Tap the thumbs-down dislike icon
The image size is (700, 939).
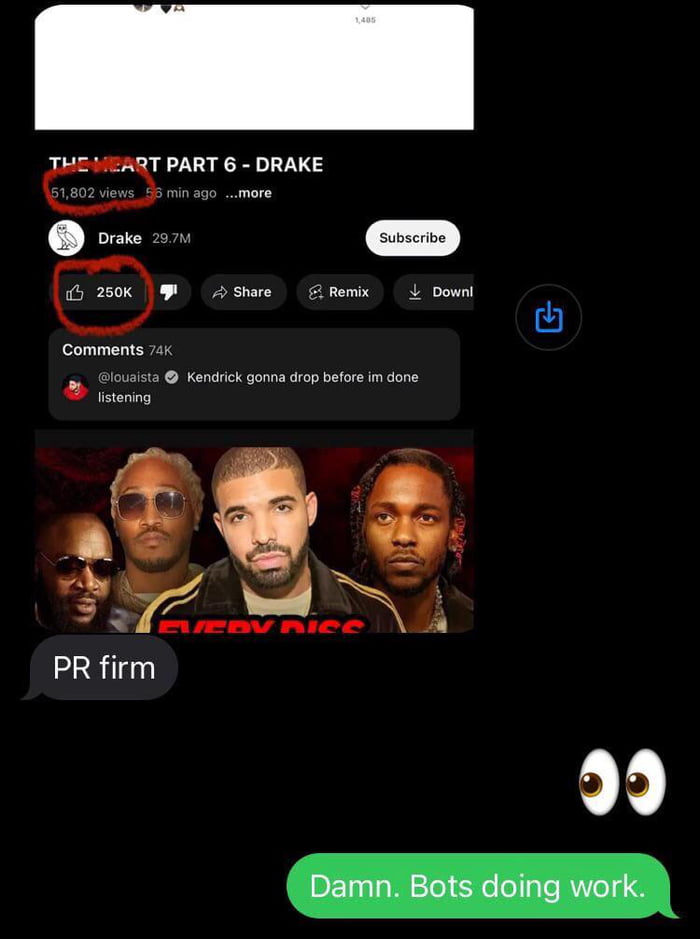click(x=169, y=292)
